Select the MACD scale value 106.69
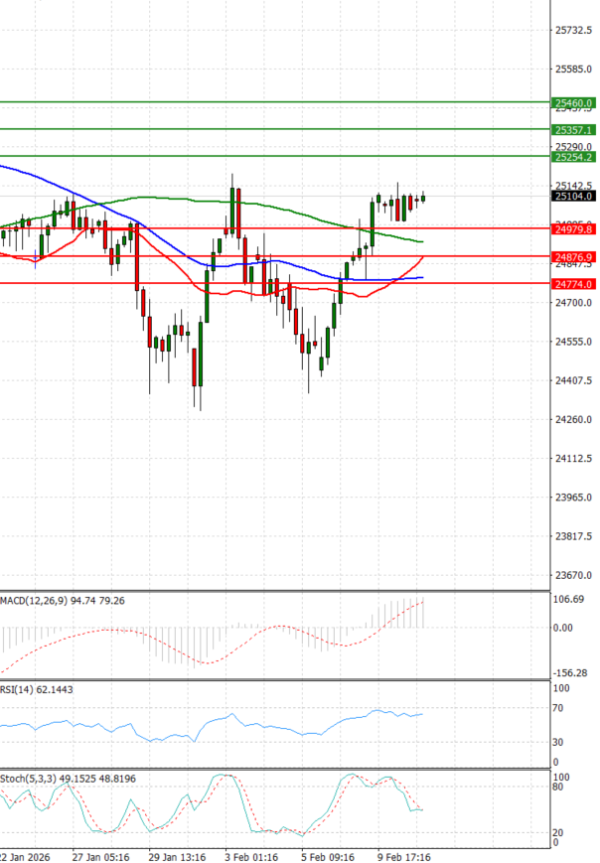600x863 pixels. [x=570, y=600]
